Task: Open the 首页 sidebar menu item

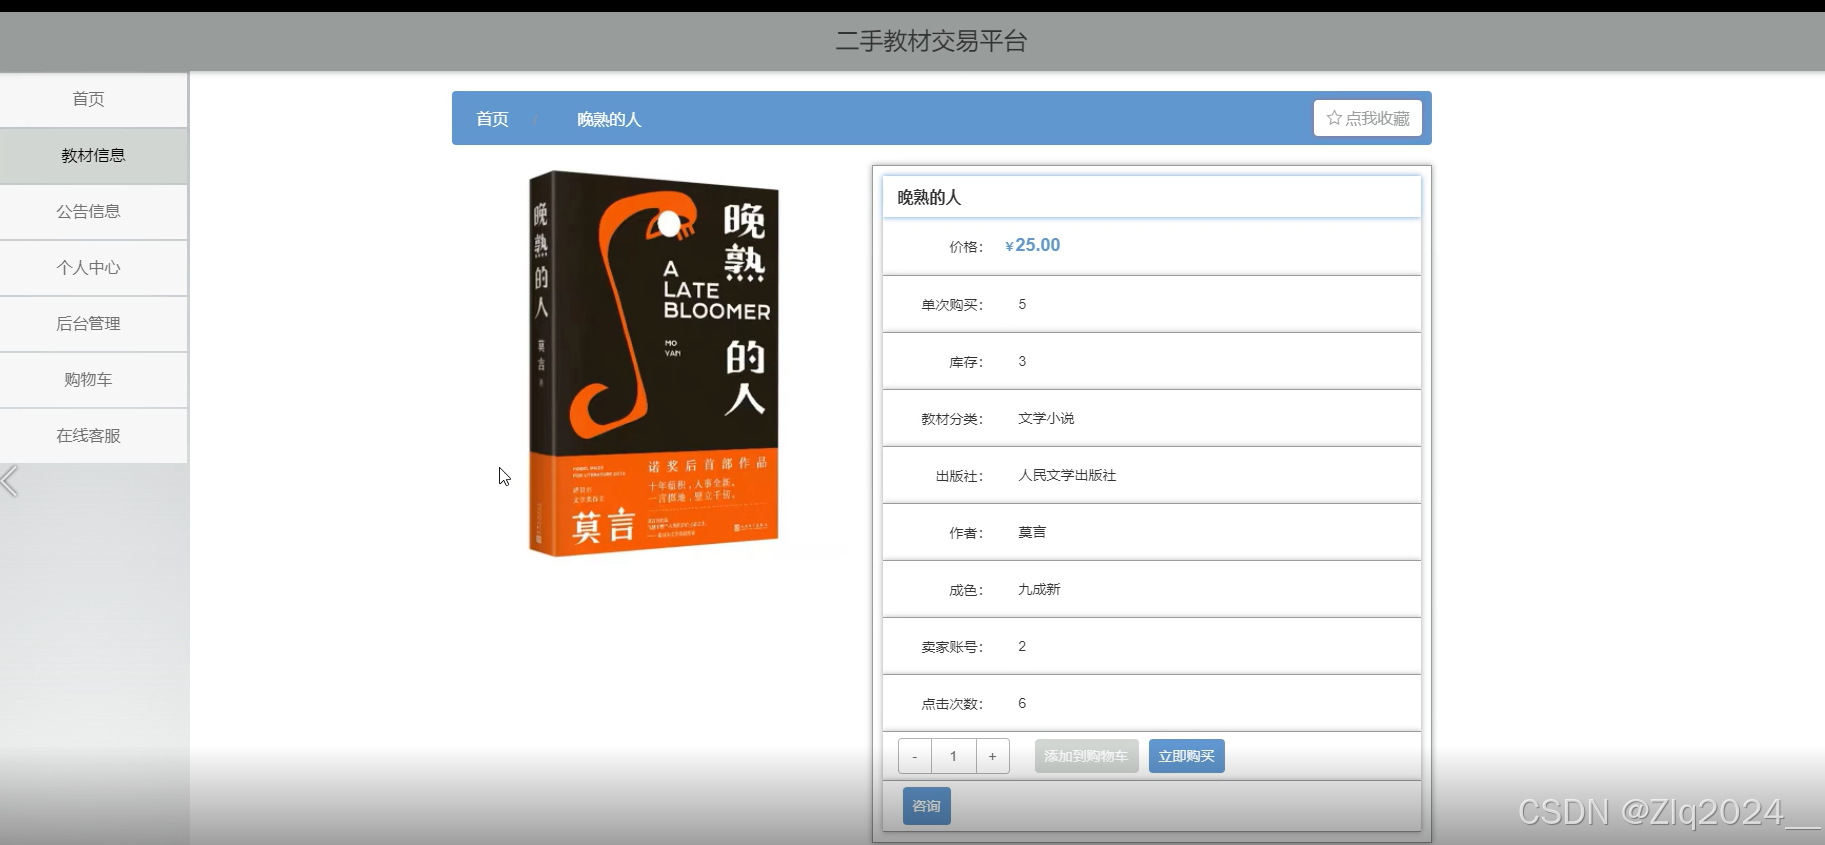Action: pos(93,99)
